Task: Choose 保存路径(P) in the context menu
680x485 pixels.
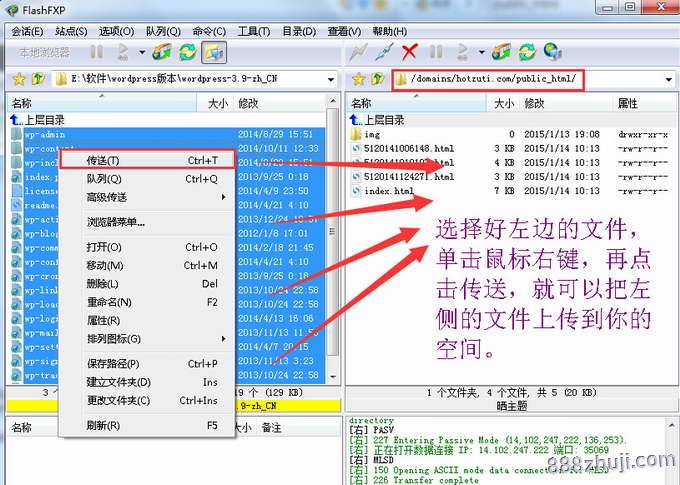Action: pos(147,364)
